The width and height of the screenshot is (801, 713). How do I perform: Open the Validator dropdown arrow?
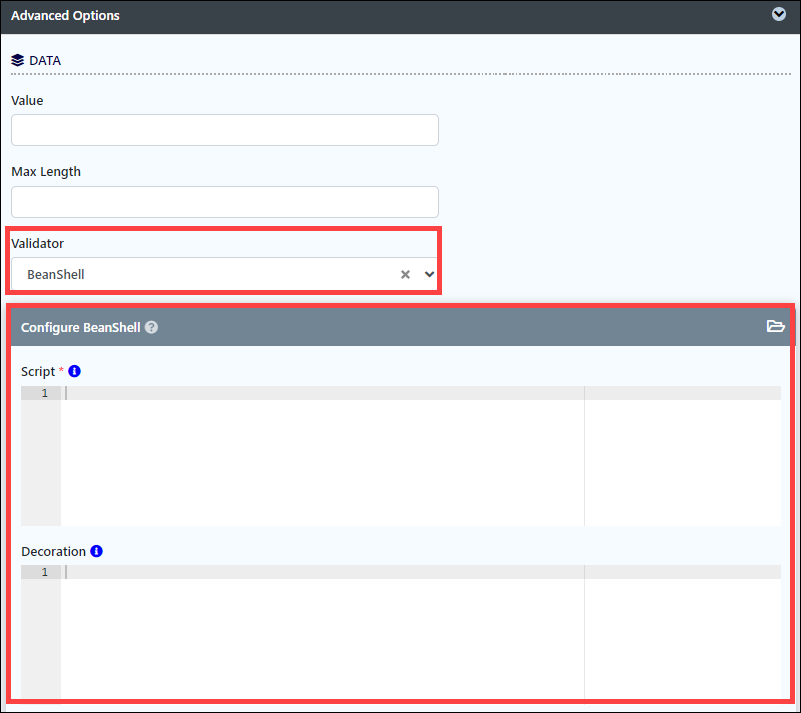click(429, 274)
